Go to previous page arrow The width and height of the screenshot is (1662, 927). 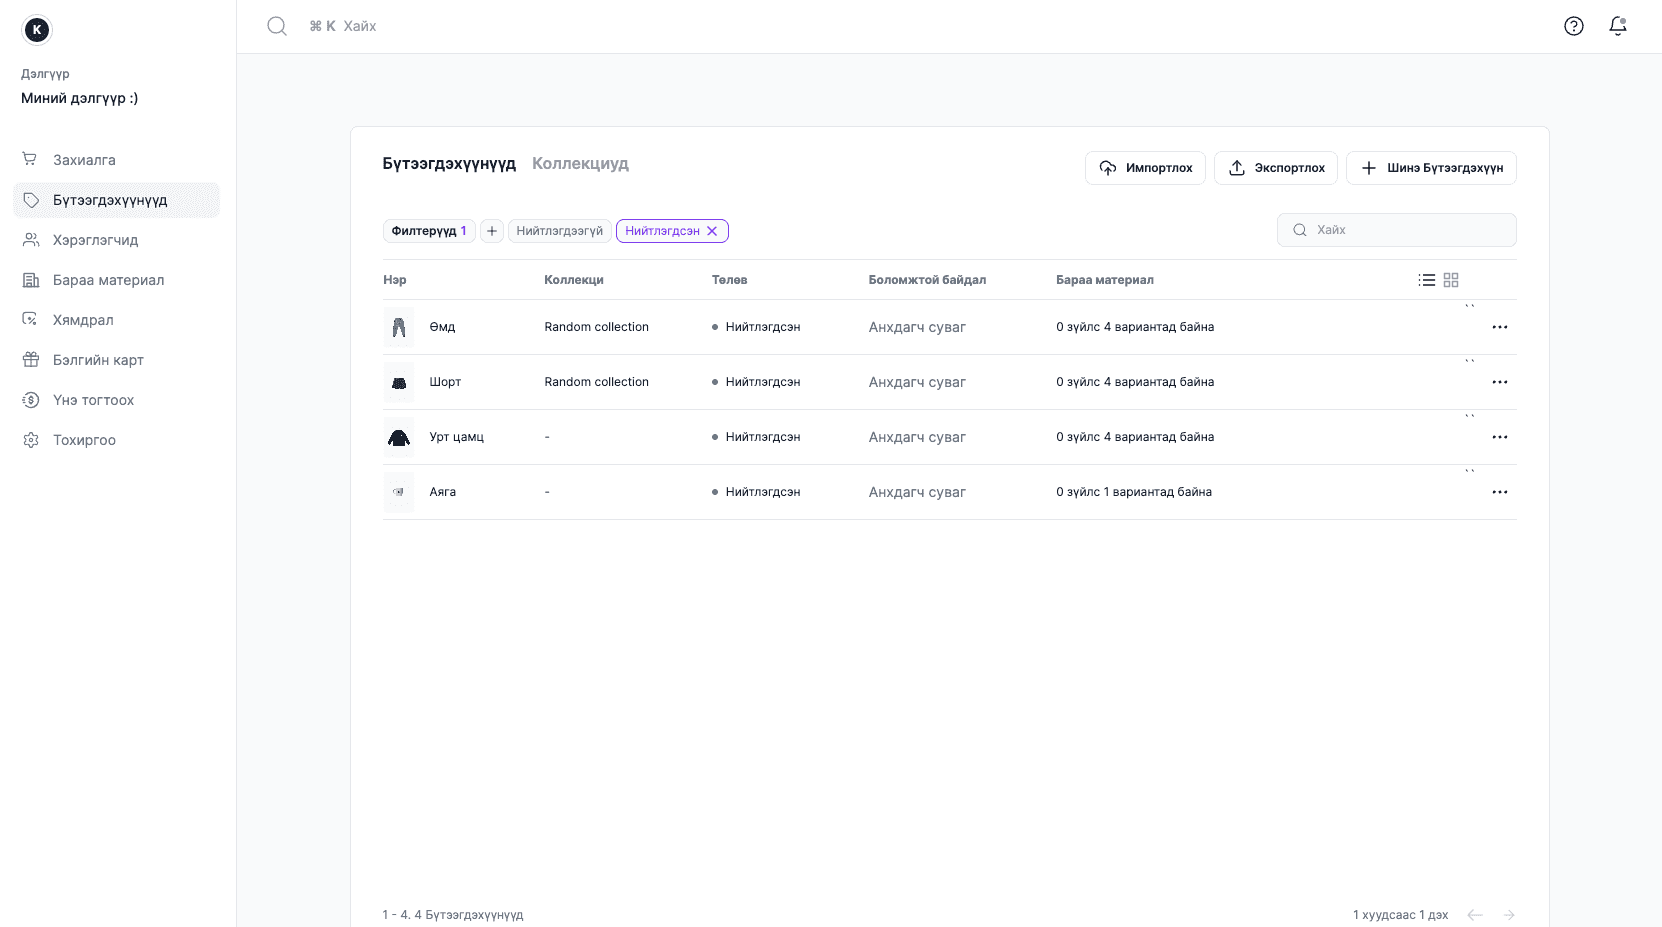tap(1475, 915)
